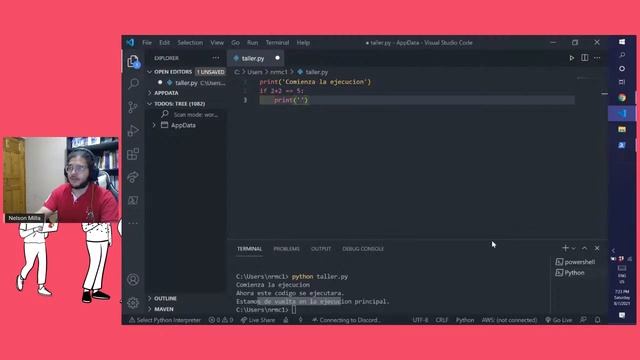Open the View menu
The image size is (640, 360).
217,42
